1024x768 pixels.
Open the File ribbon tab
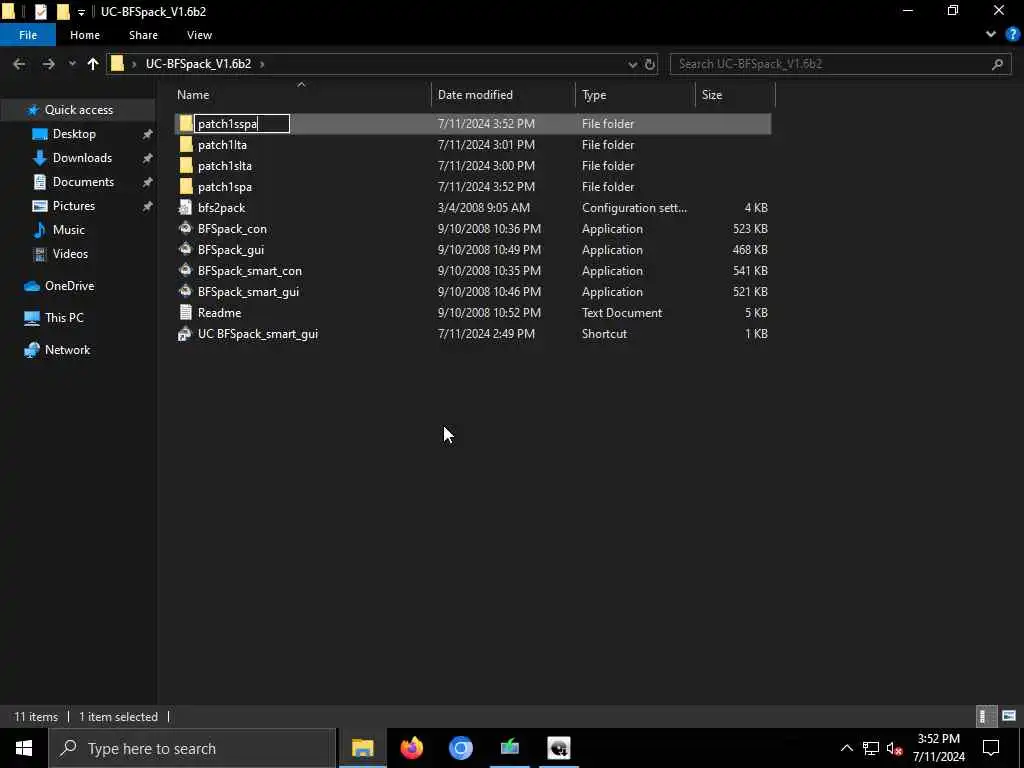pos(28,35)
